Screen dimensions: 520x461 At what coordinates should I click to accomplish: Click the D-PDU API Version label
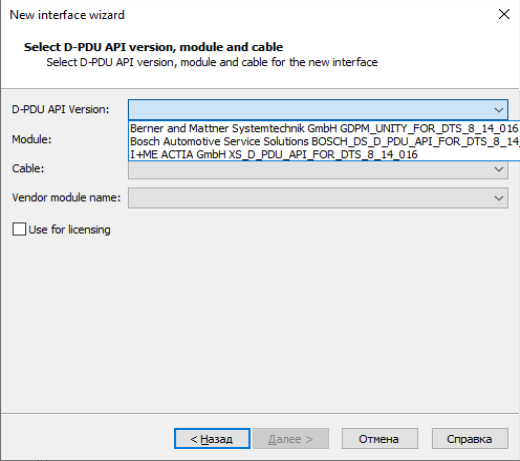(x=60, y=109)
